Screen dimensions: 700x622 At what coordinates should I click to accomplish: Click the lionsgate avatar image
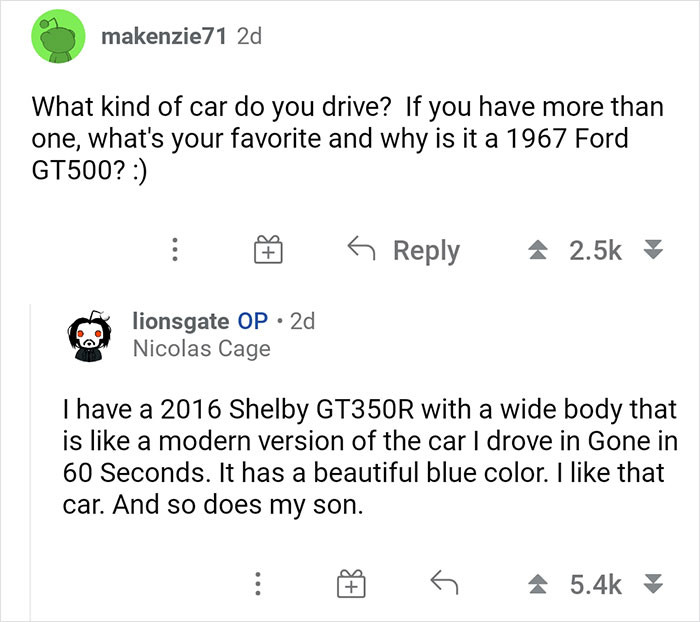[x=91, y=333]
